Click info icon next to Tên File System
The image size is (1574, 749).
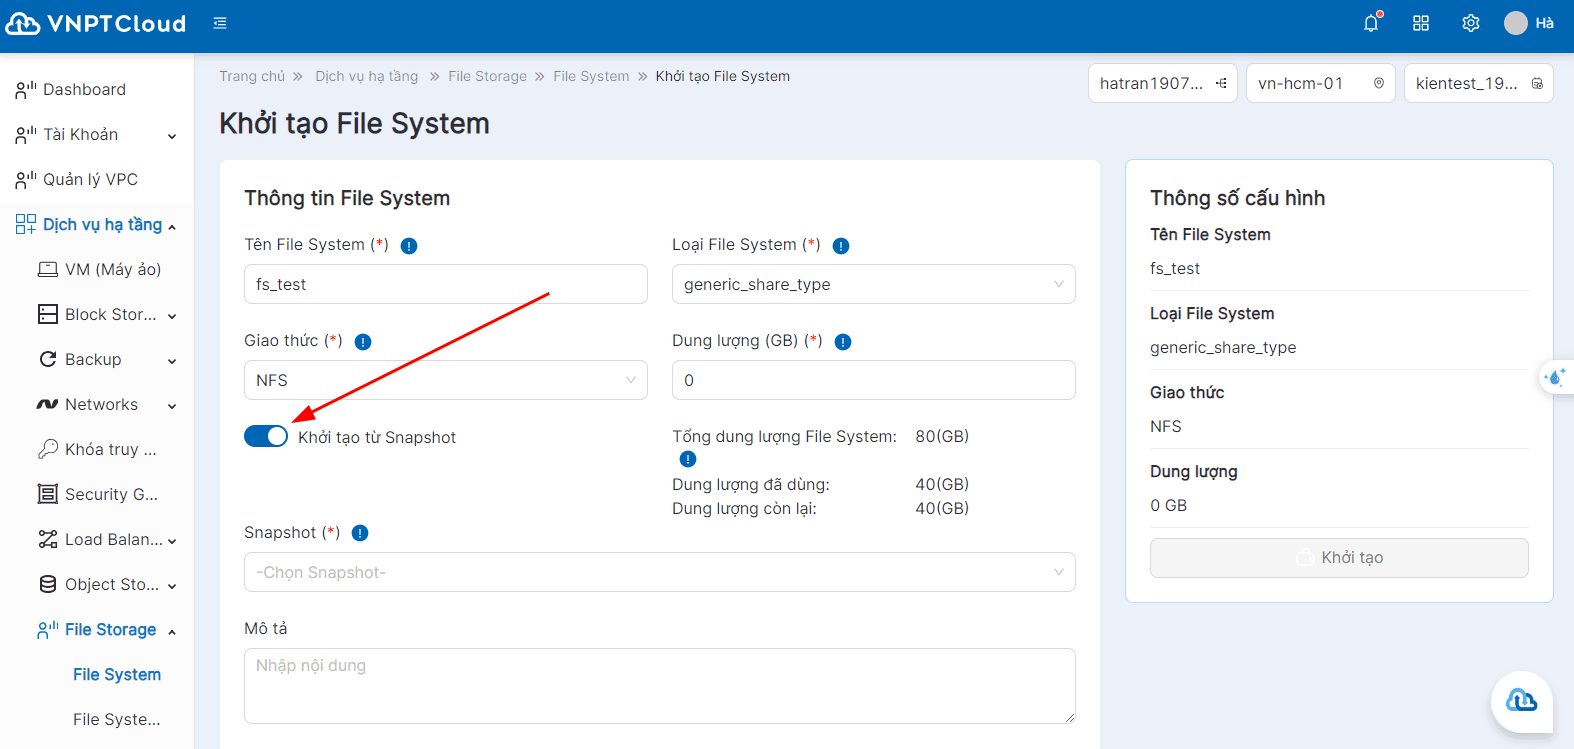coord(409,246)
